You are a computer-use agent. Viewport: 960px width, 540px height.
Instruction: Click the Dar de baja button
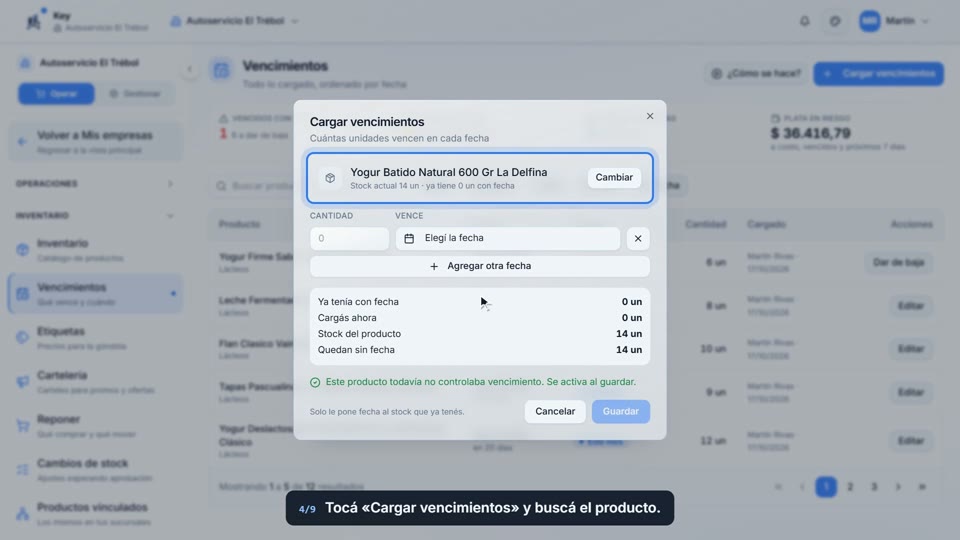(x=898, y=262)
